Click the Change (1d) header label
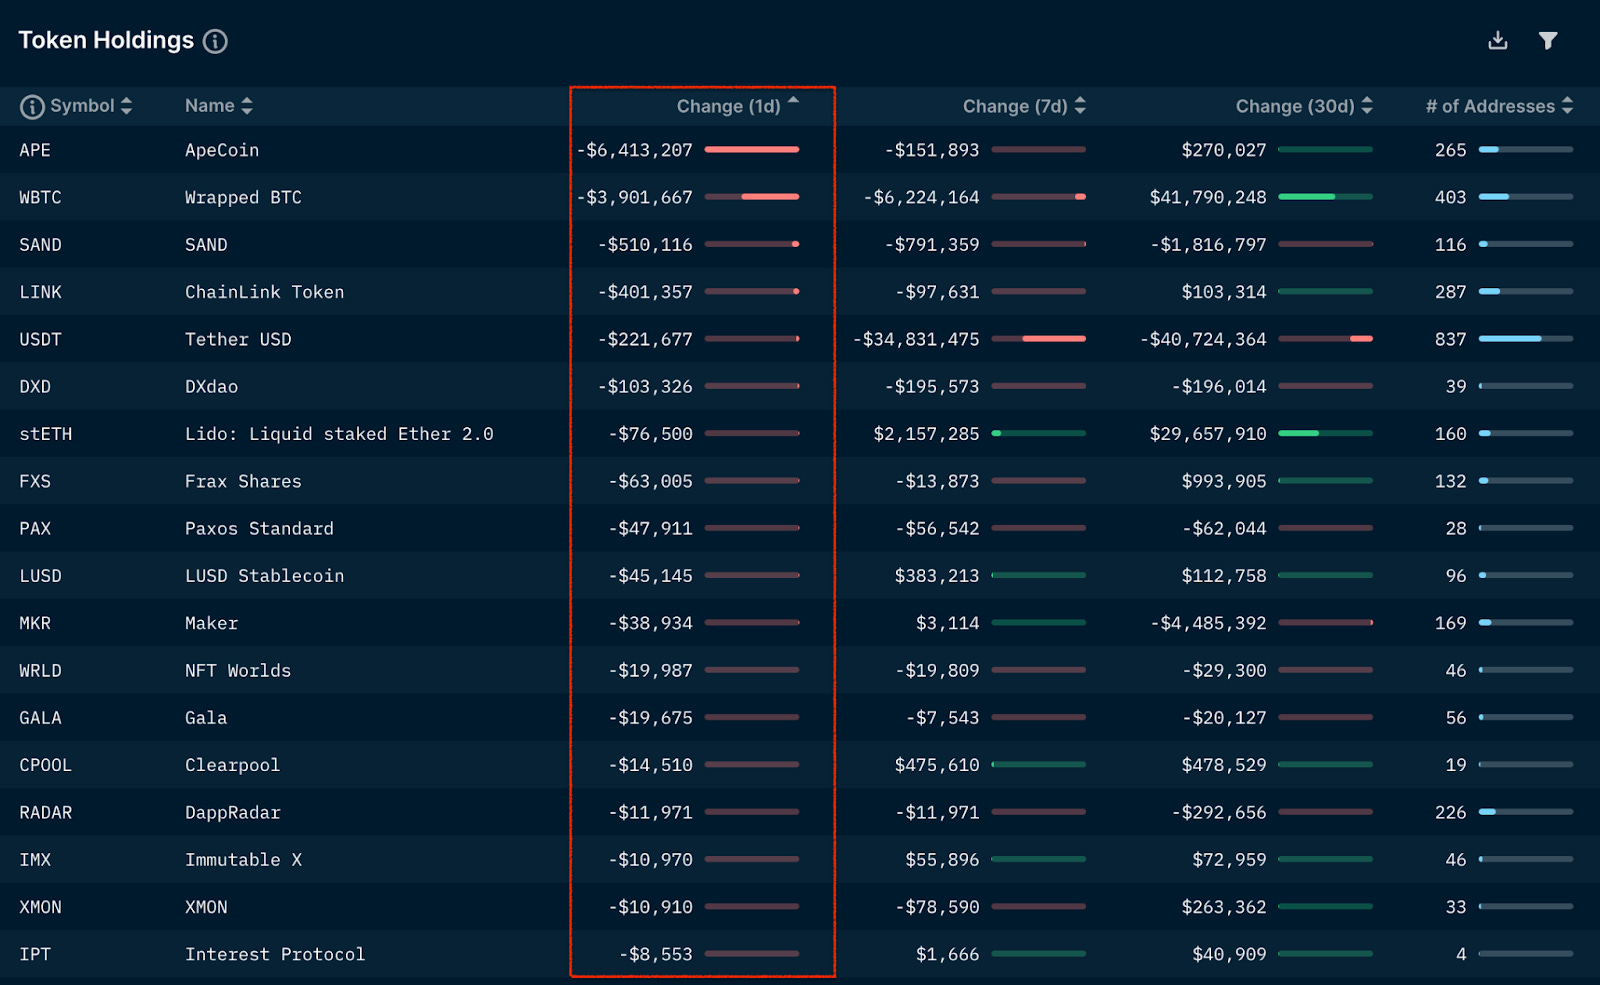The width and height of the screenshot is (1600, 985). (x=728, y=107)
